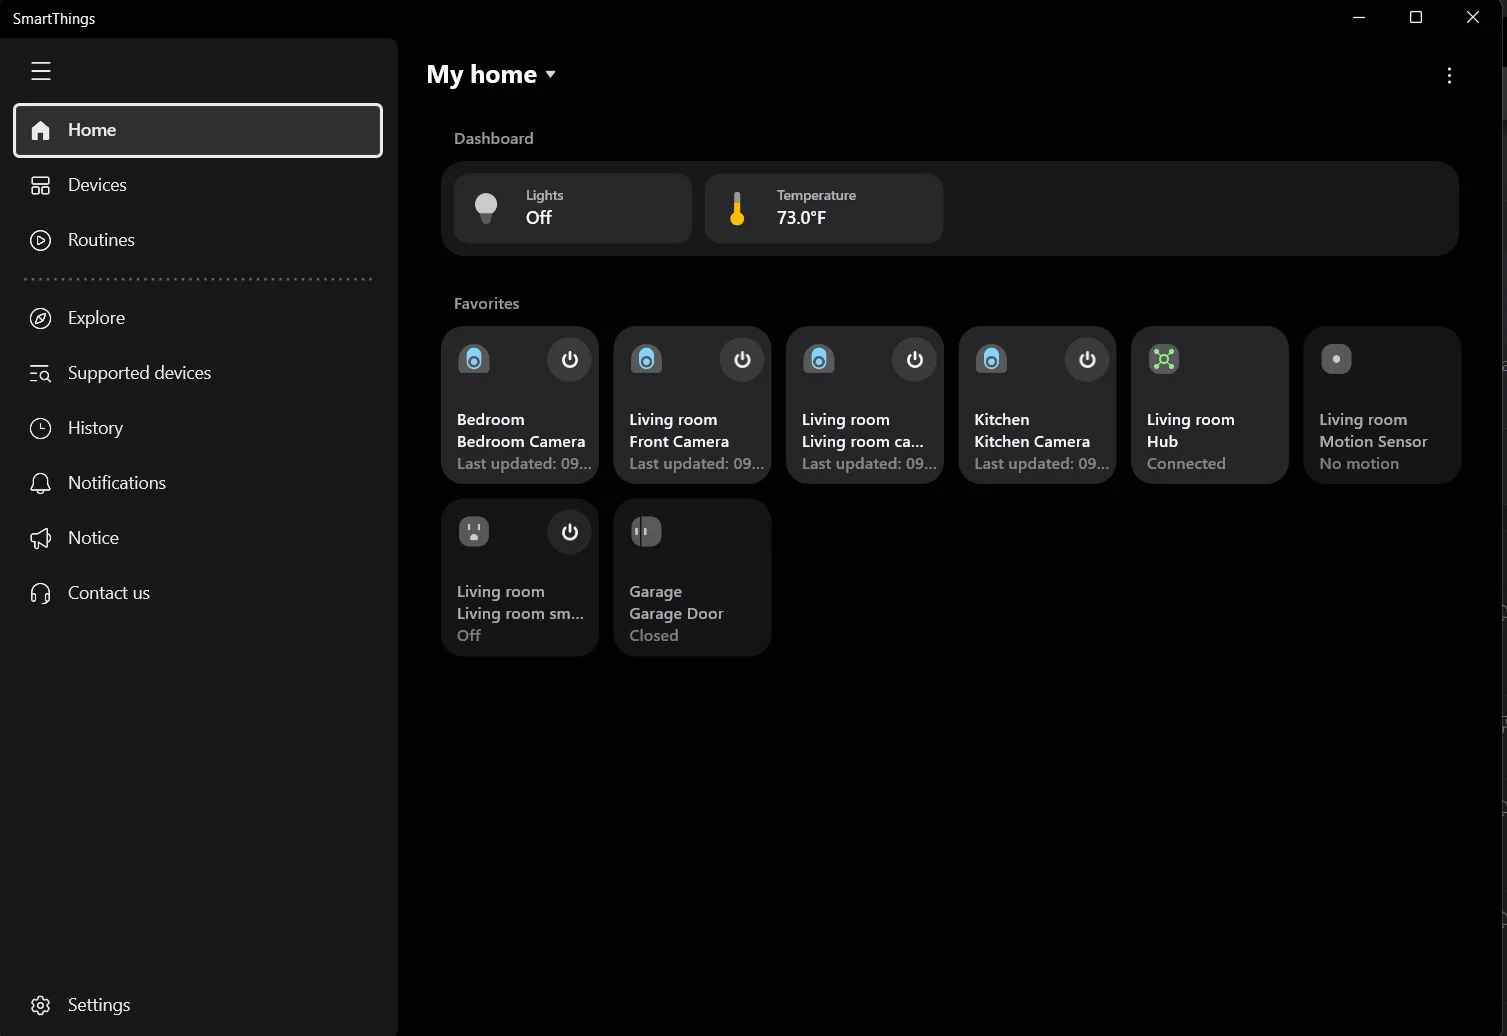Click the Garage Door 'Closed' status text
The width and height of the screenshot is (1507, 1036).
[654, 636]
